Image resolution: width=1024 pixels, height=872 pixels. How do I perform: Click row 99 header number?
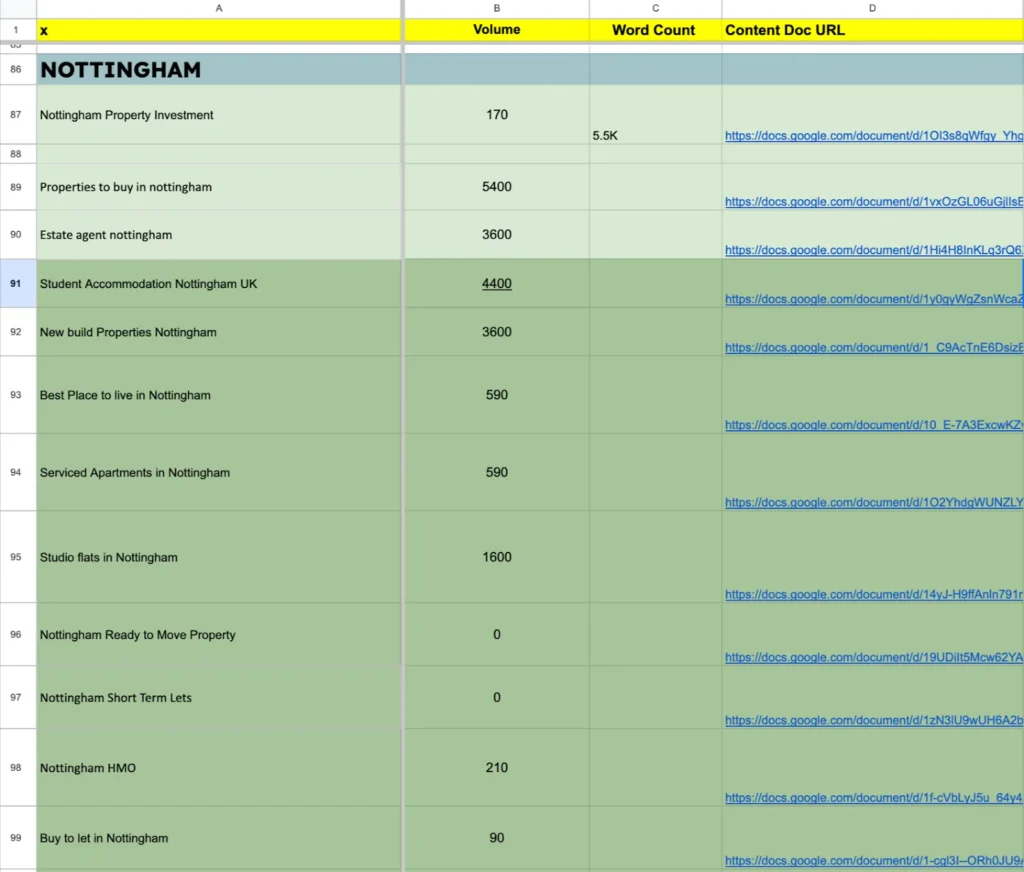point(16,838)
